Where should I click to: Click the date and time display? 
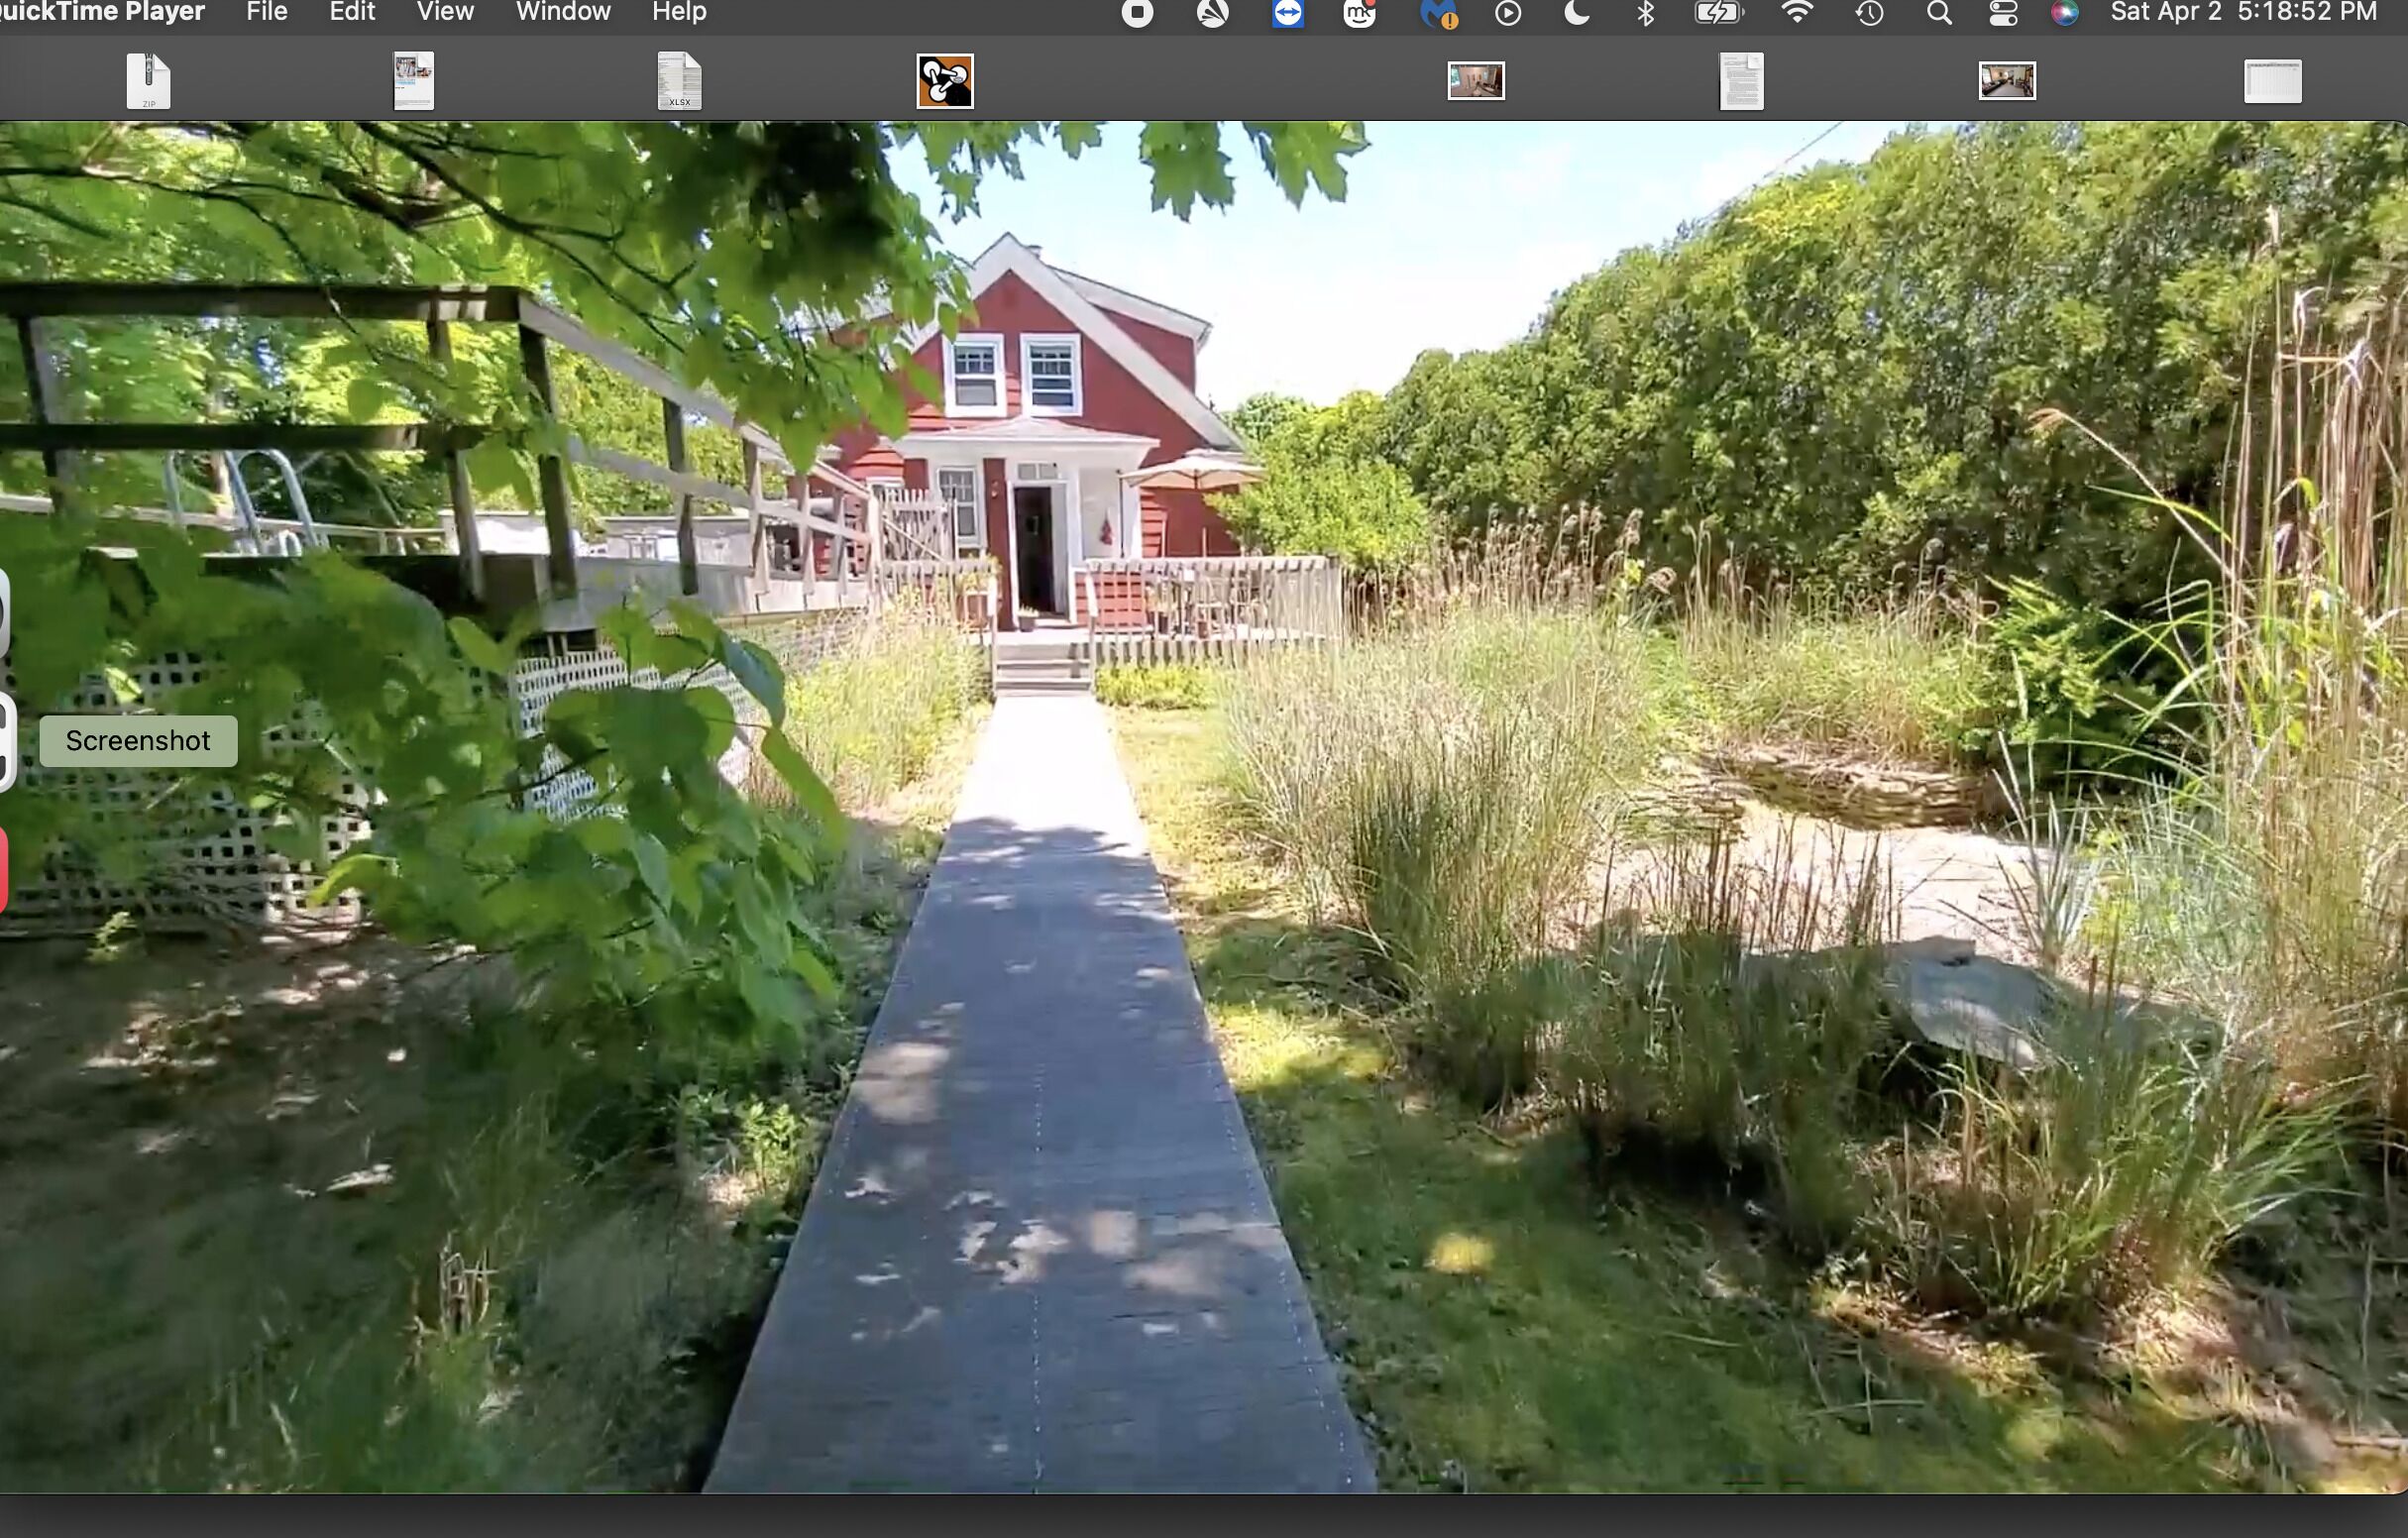(x=2243, y=12)
